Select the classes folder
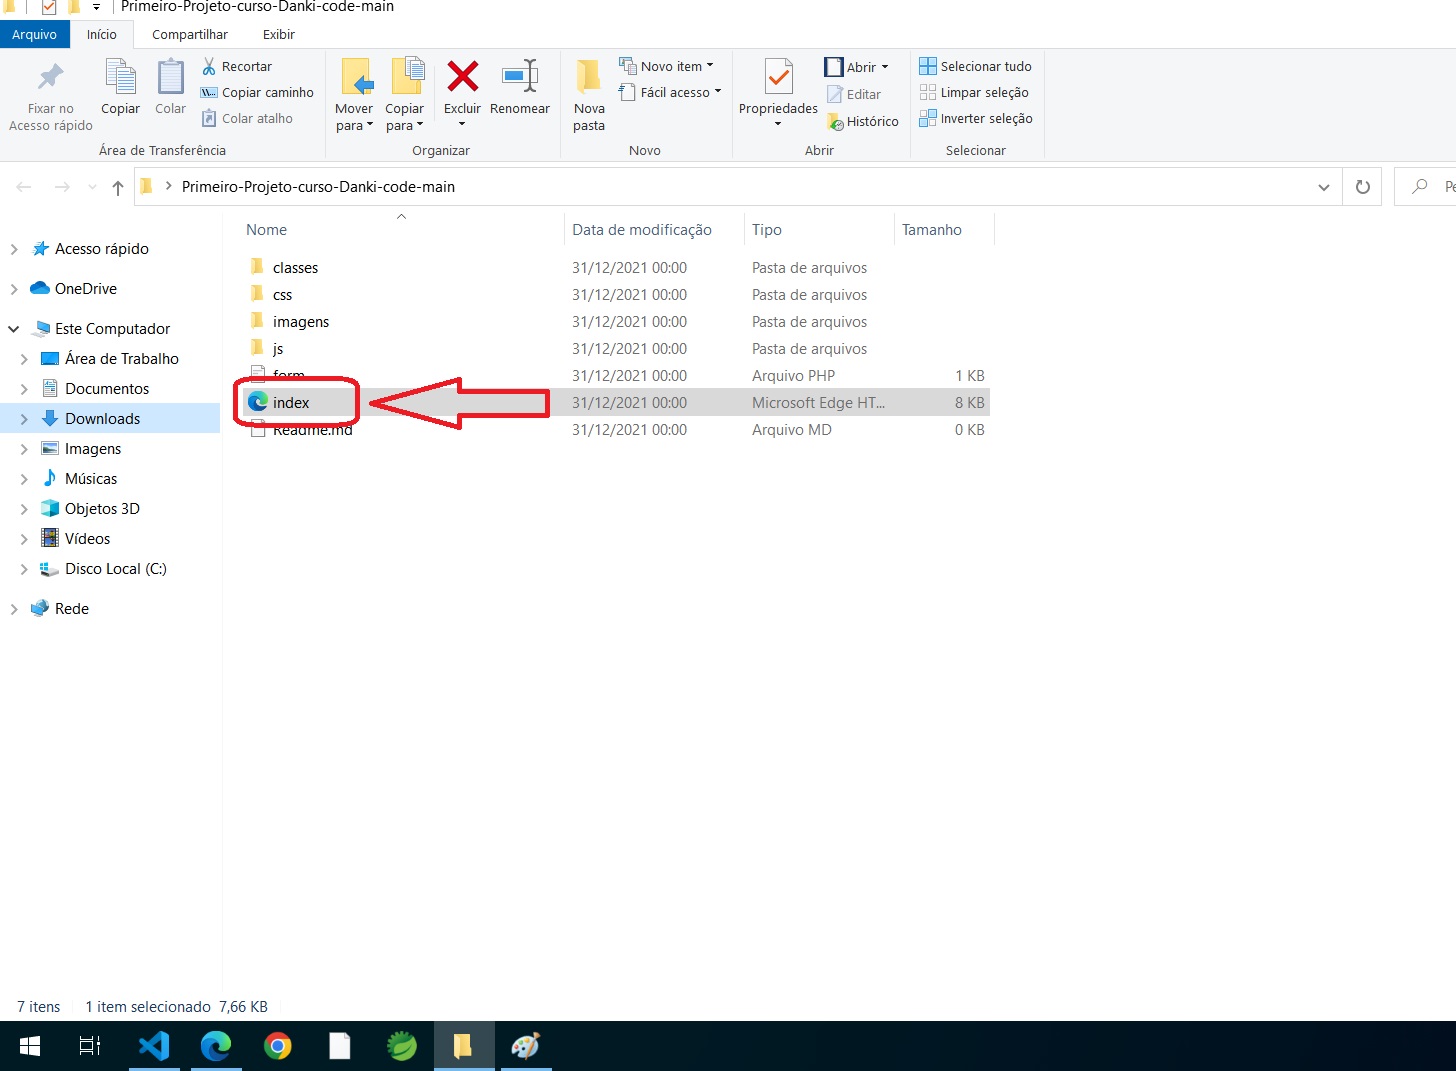 (x=295, y=268)
